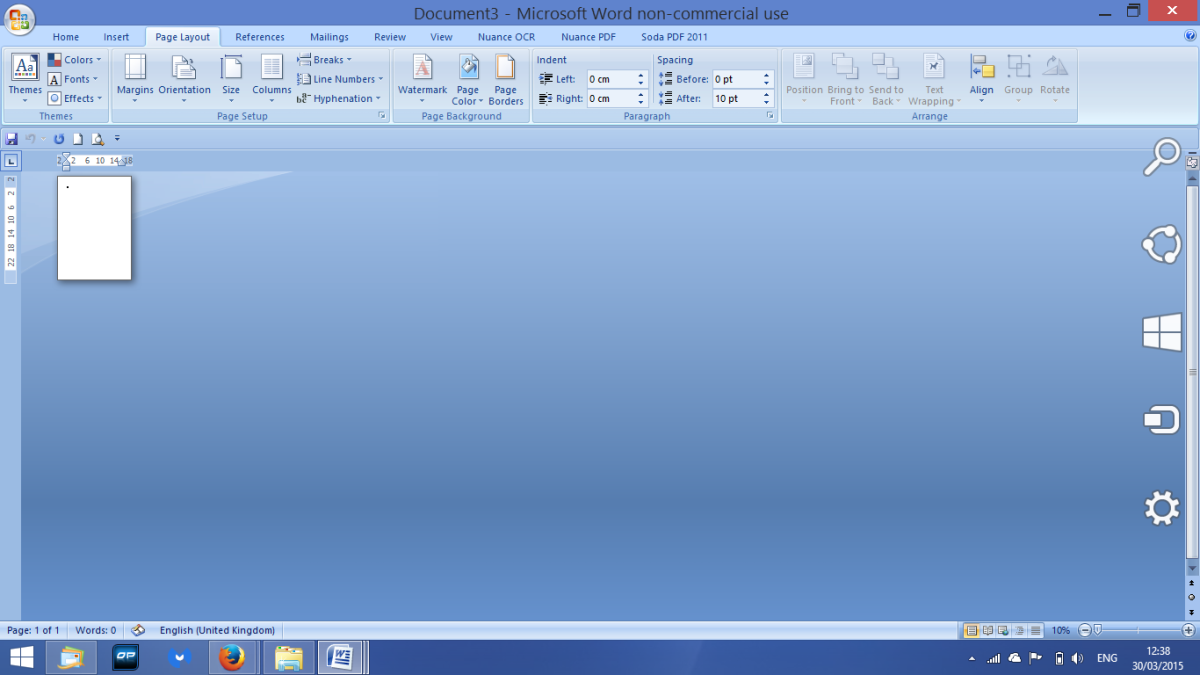Open the Devices charm
This screenshot has height=675, width=1200.
click(x=1162, y=420)
